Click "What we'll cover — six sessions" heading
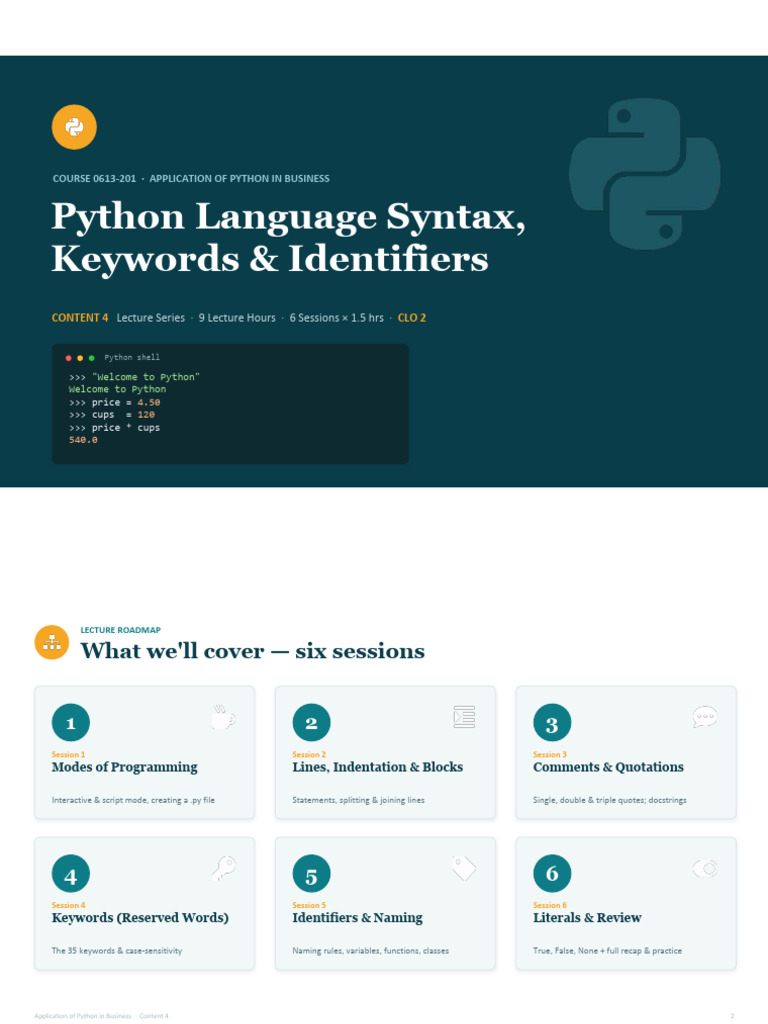768x1024 pixels. [253, 651]
